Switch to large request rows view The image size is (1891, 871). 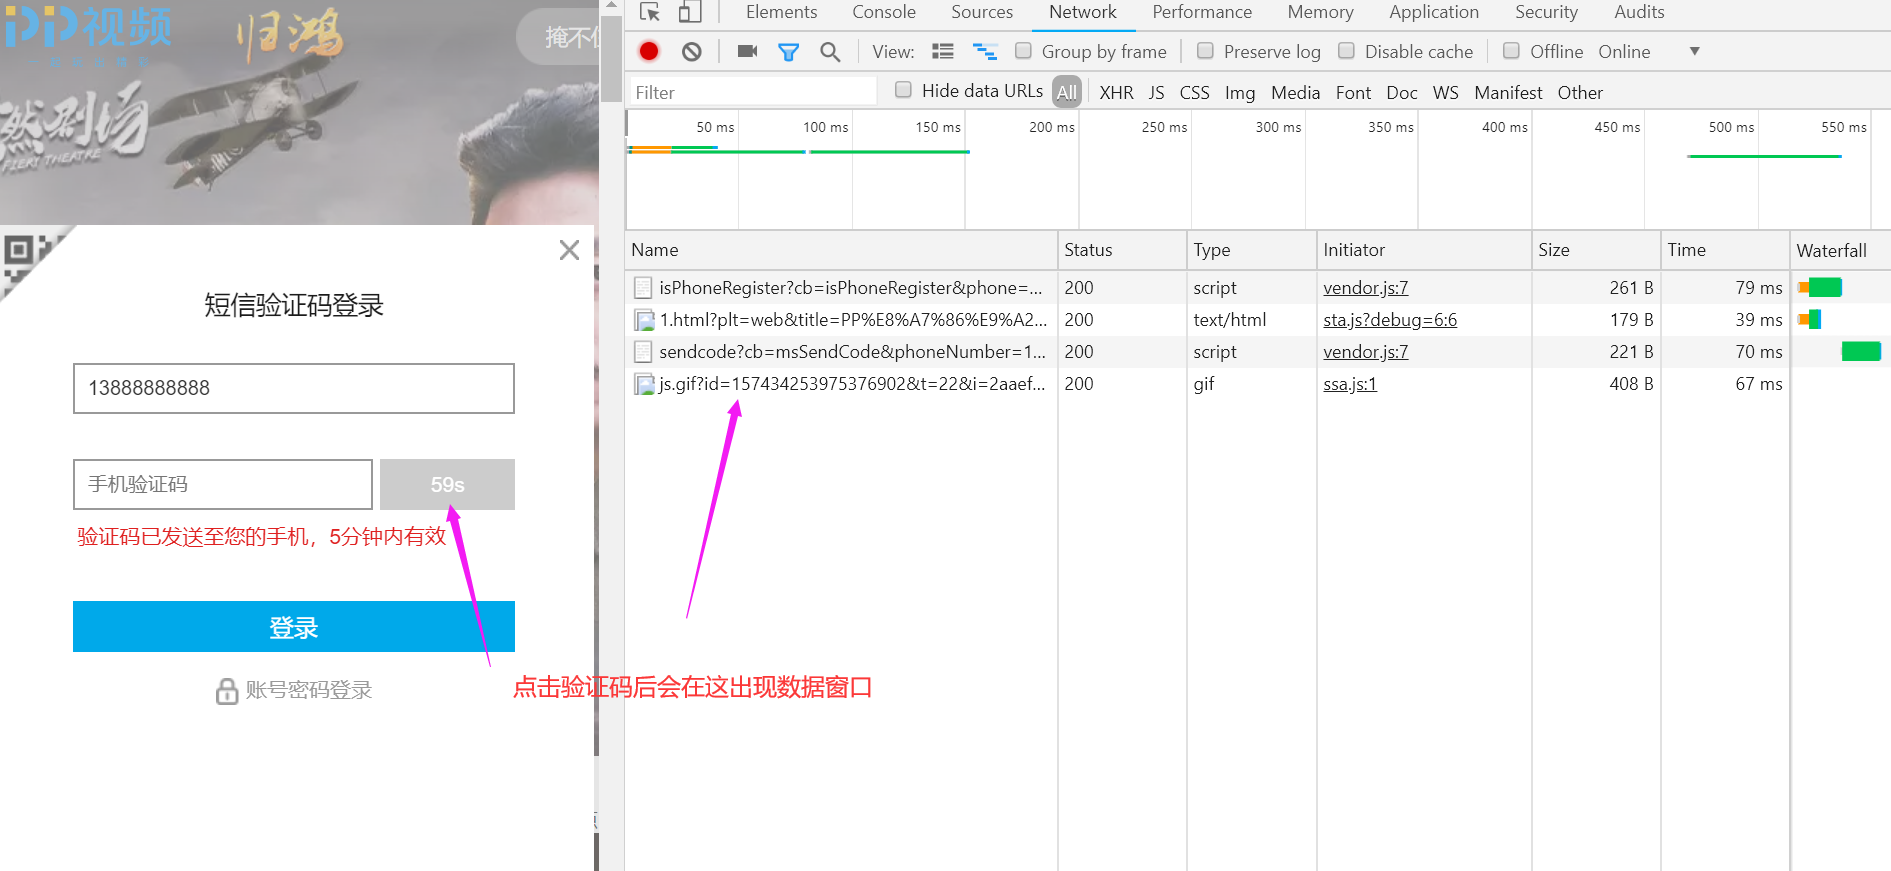942,51
